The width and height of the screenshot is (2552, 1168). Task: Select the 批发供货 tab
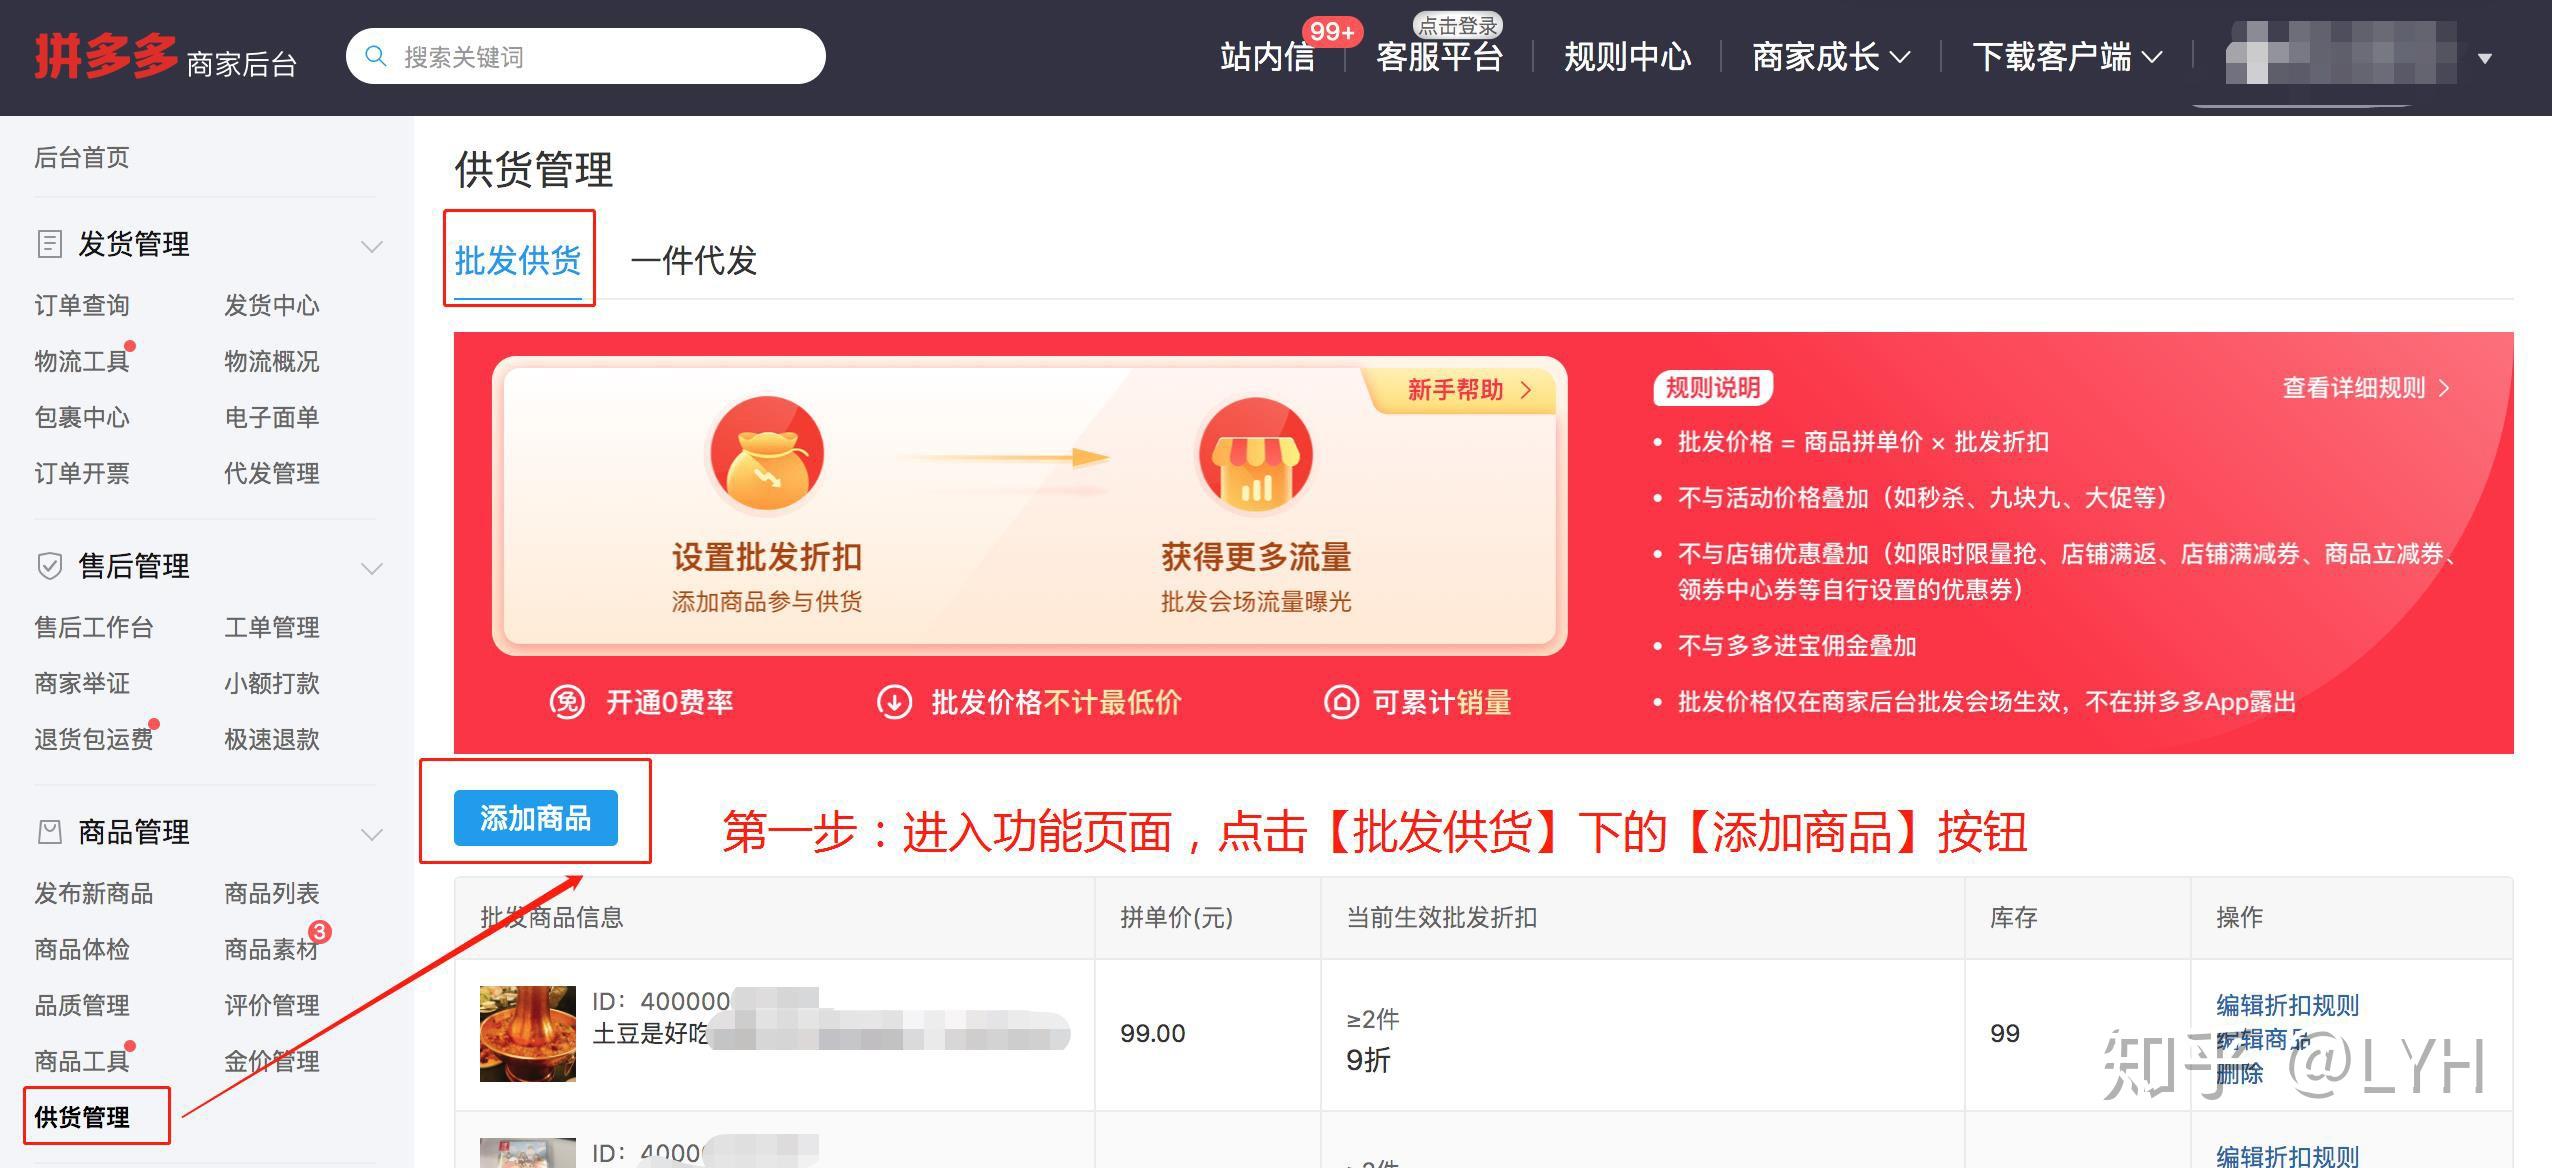[518, 261]
